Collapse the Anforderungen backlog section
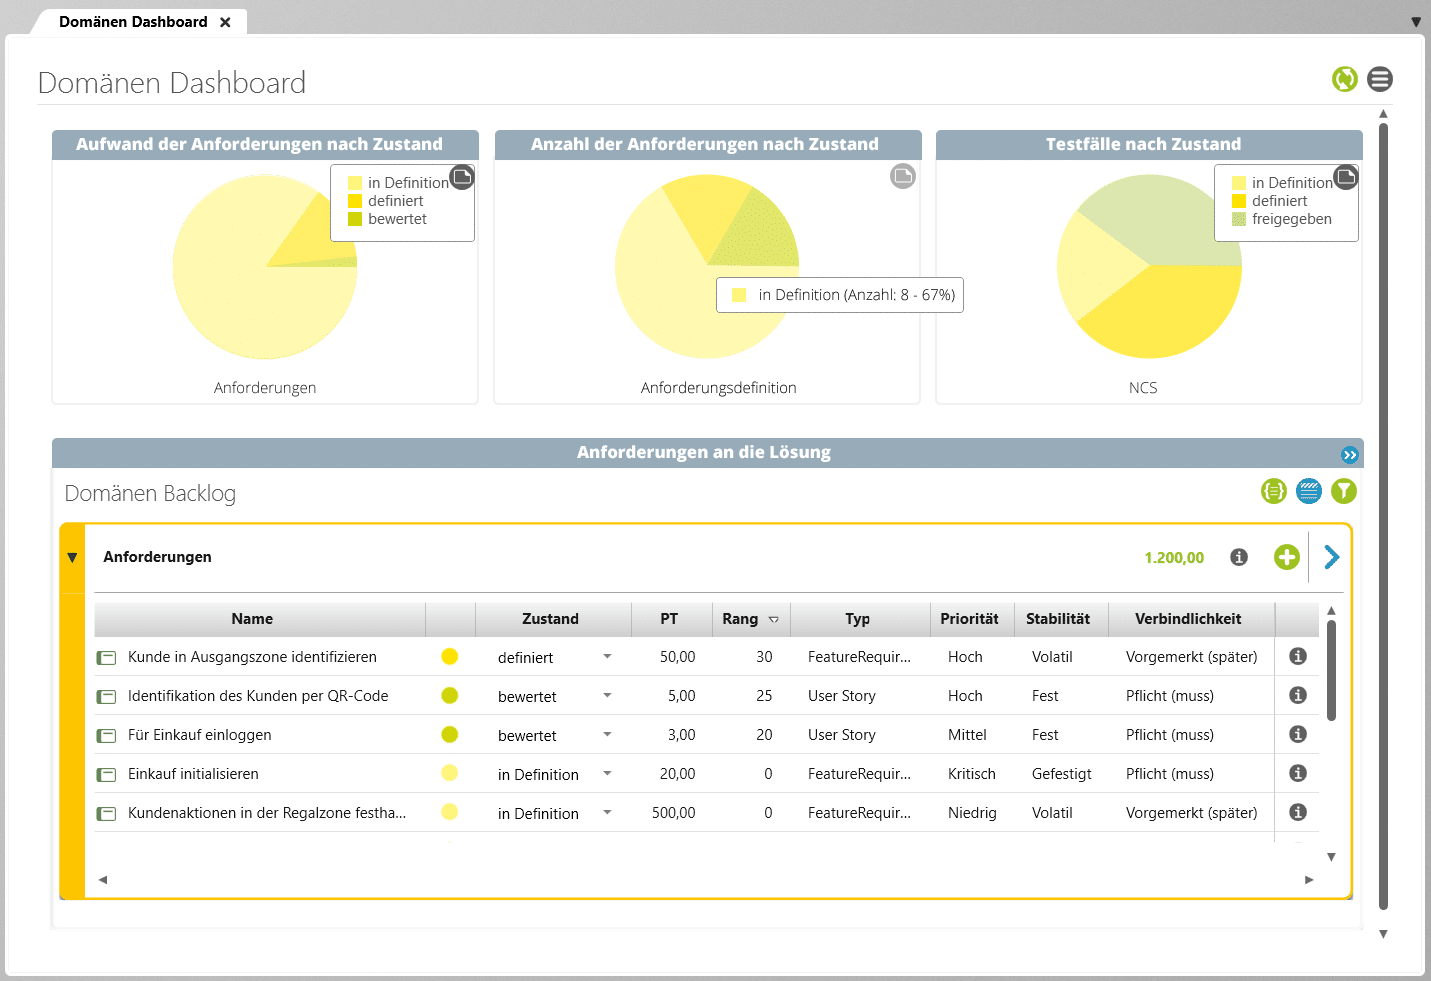 tap(72, 557)
